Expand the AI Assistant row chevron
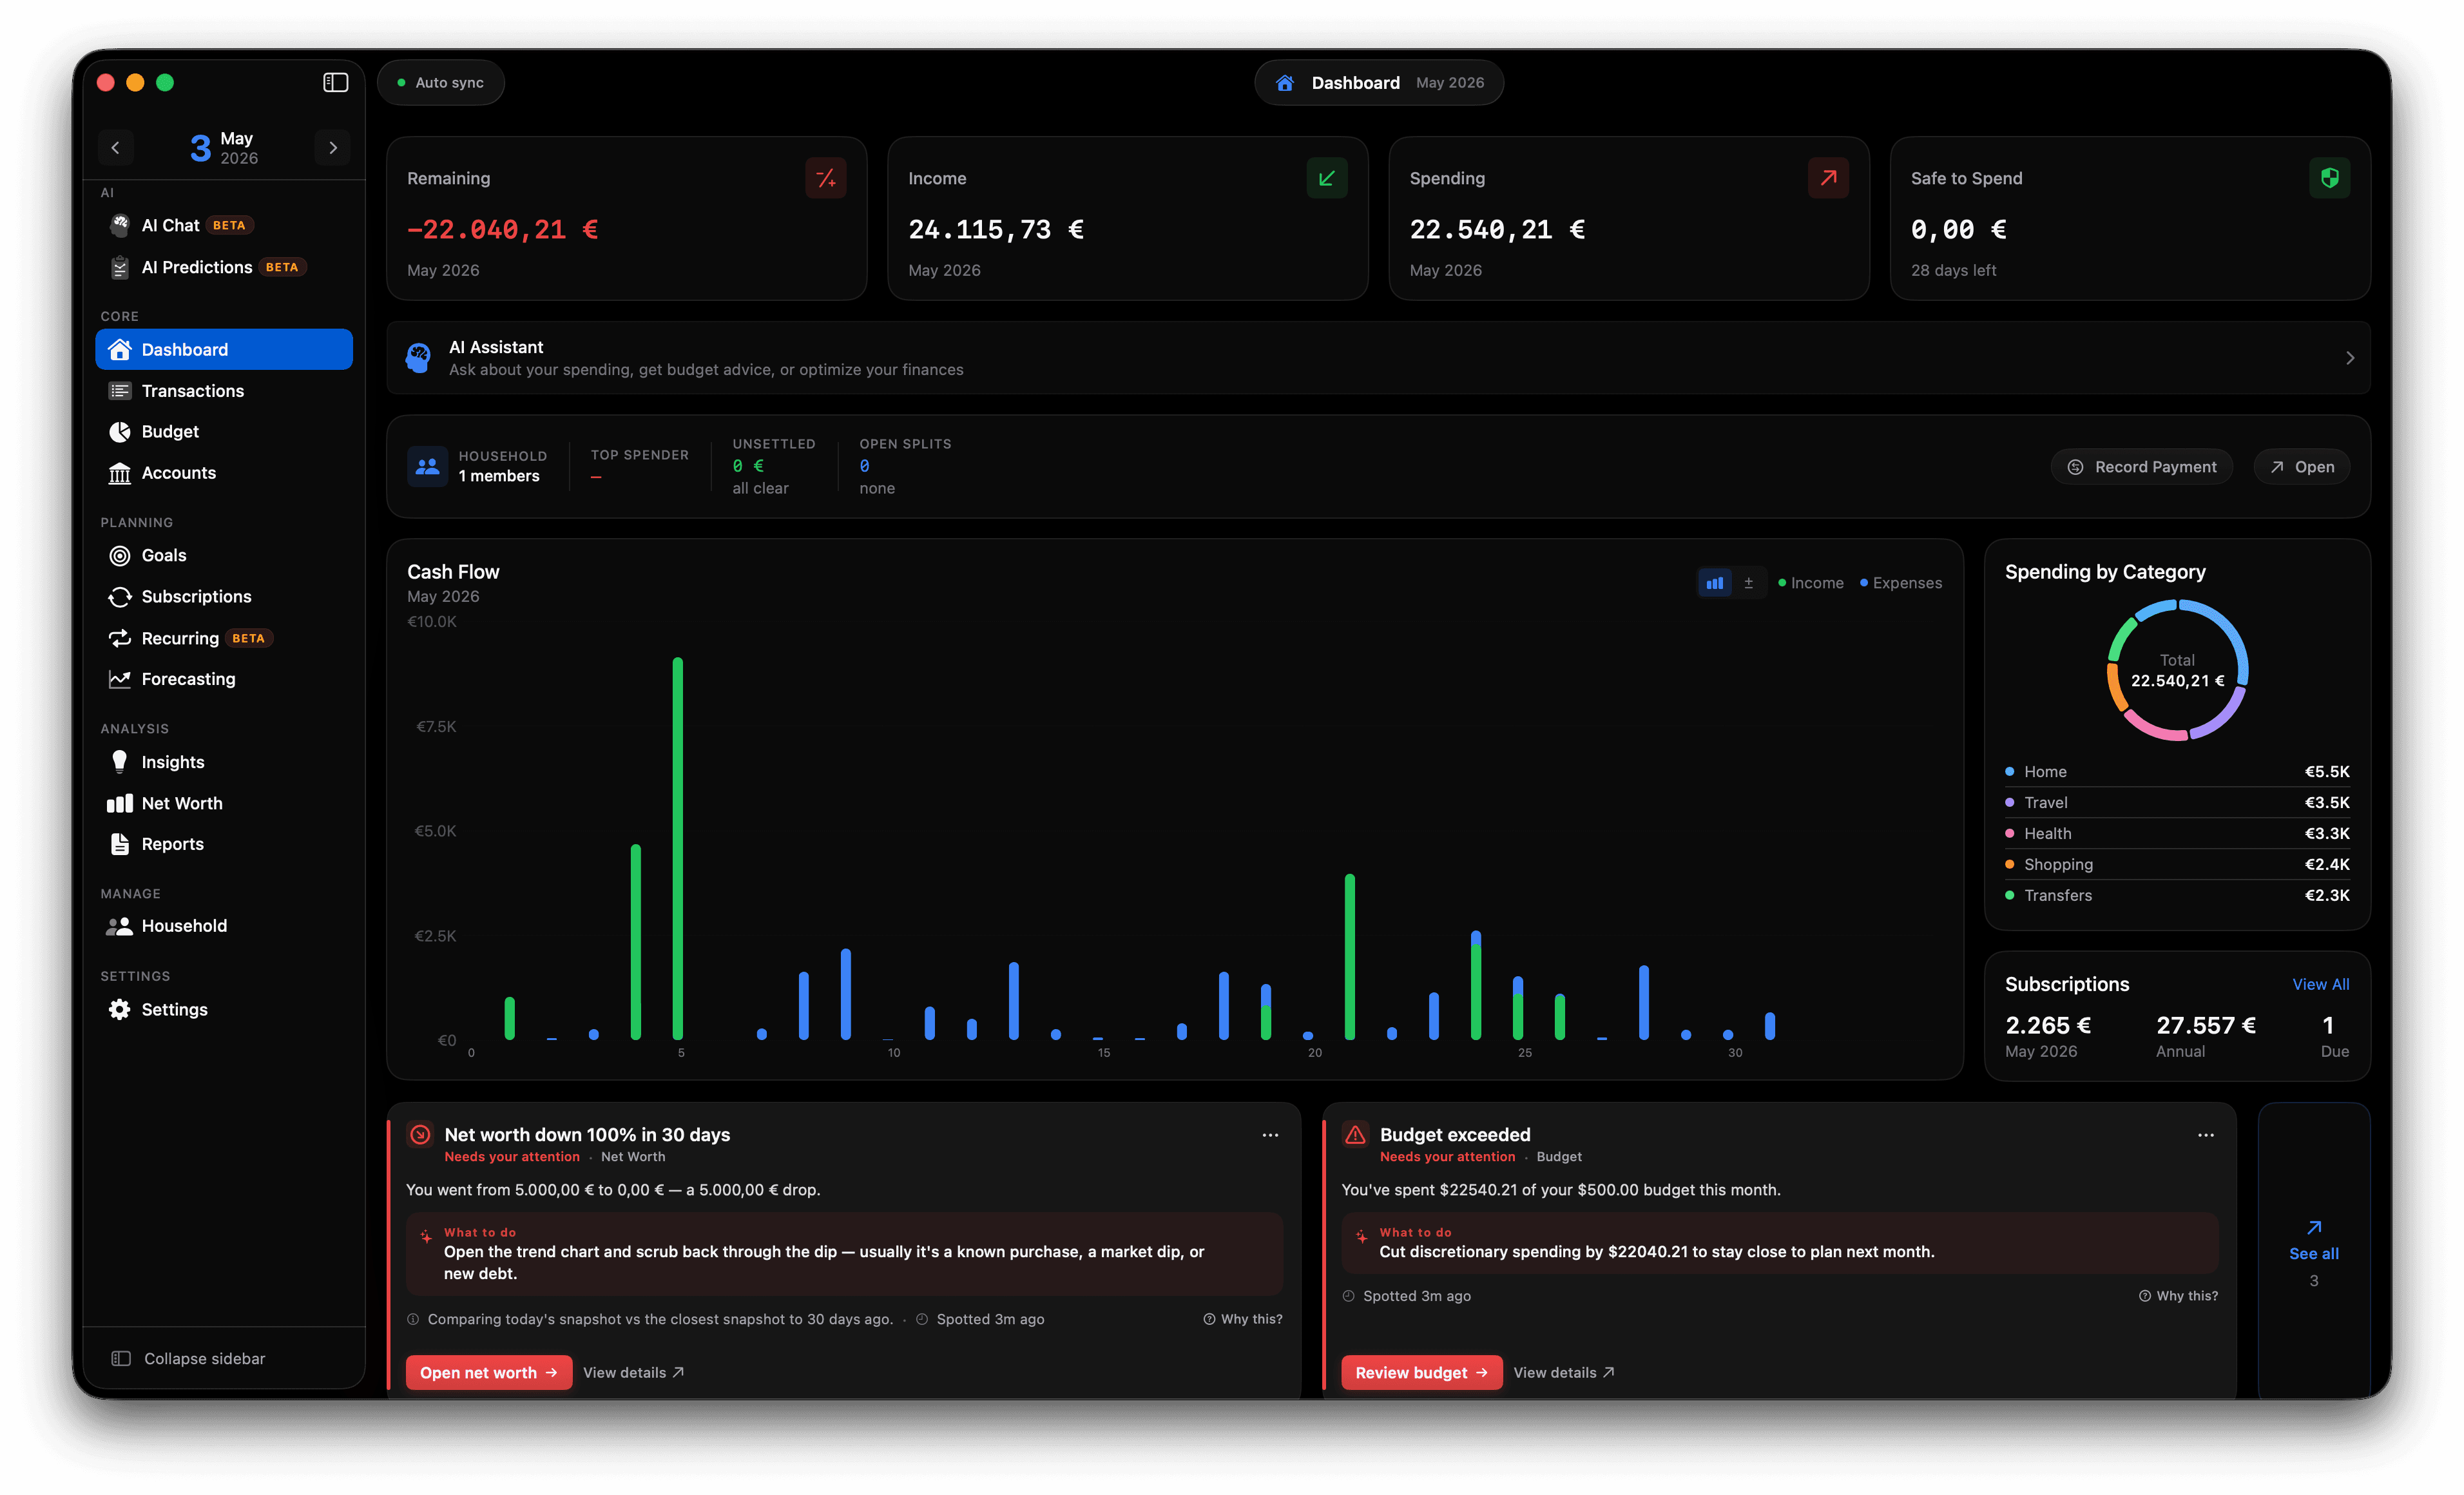The width and height of the screenshot is (2464, 1495). (x=2350, y=358)
